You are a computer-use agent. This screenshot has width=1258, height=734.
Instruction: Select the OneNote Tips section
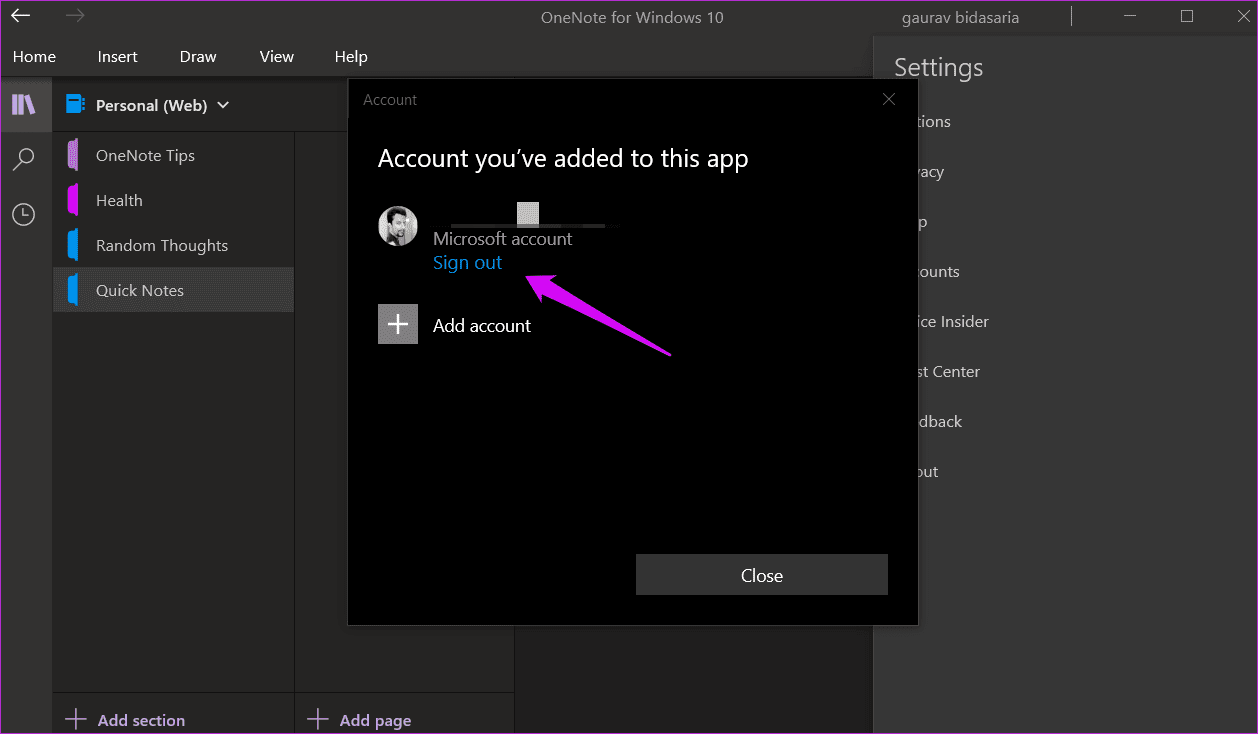[x=173, y=155]
